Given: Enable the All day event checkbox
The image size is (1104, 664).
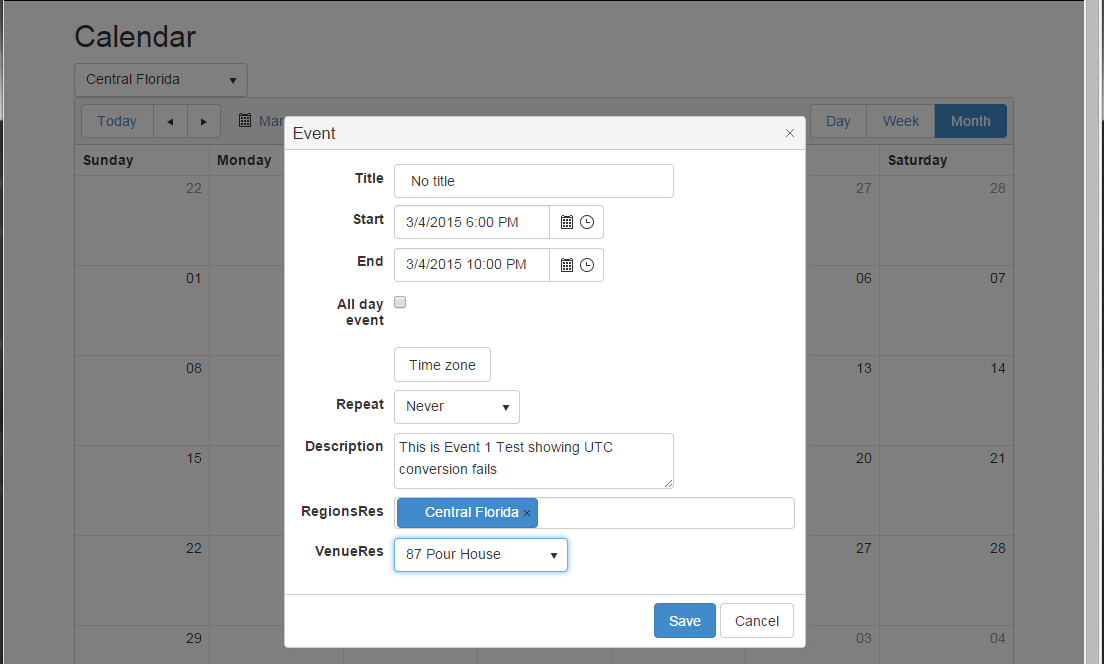Looking at the screenshot, I should point(400,302).
